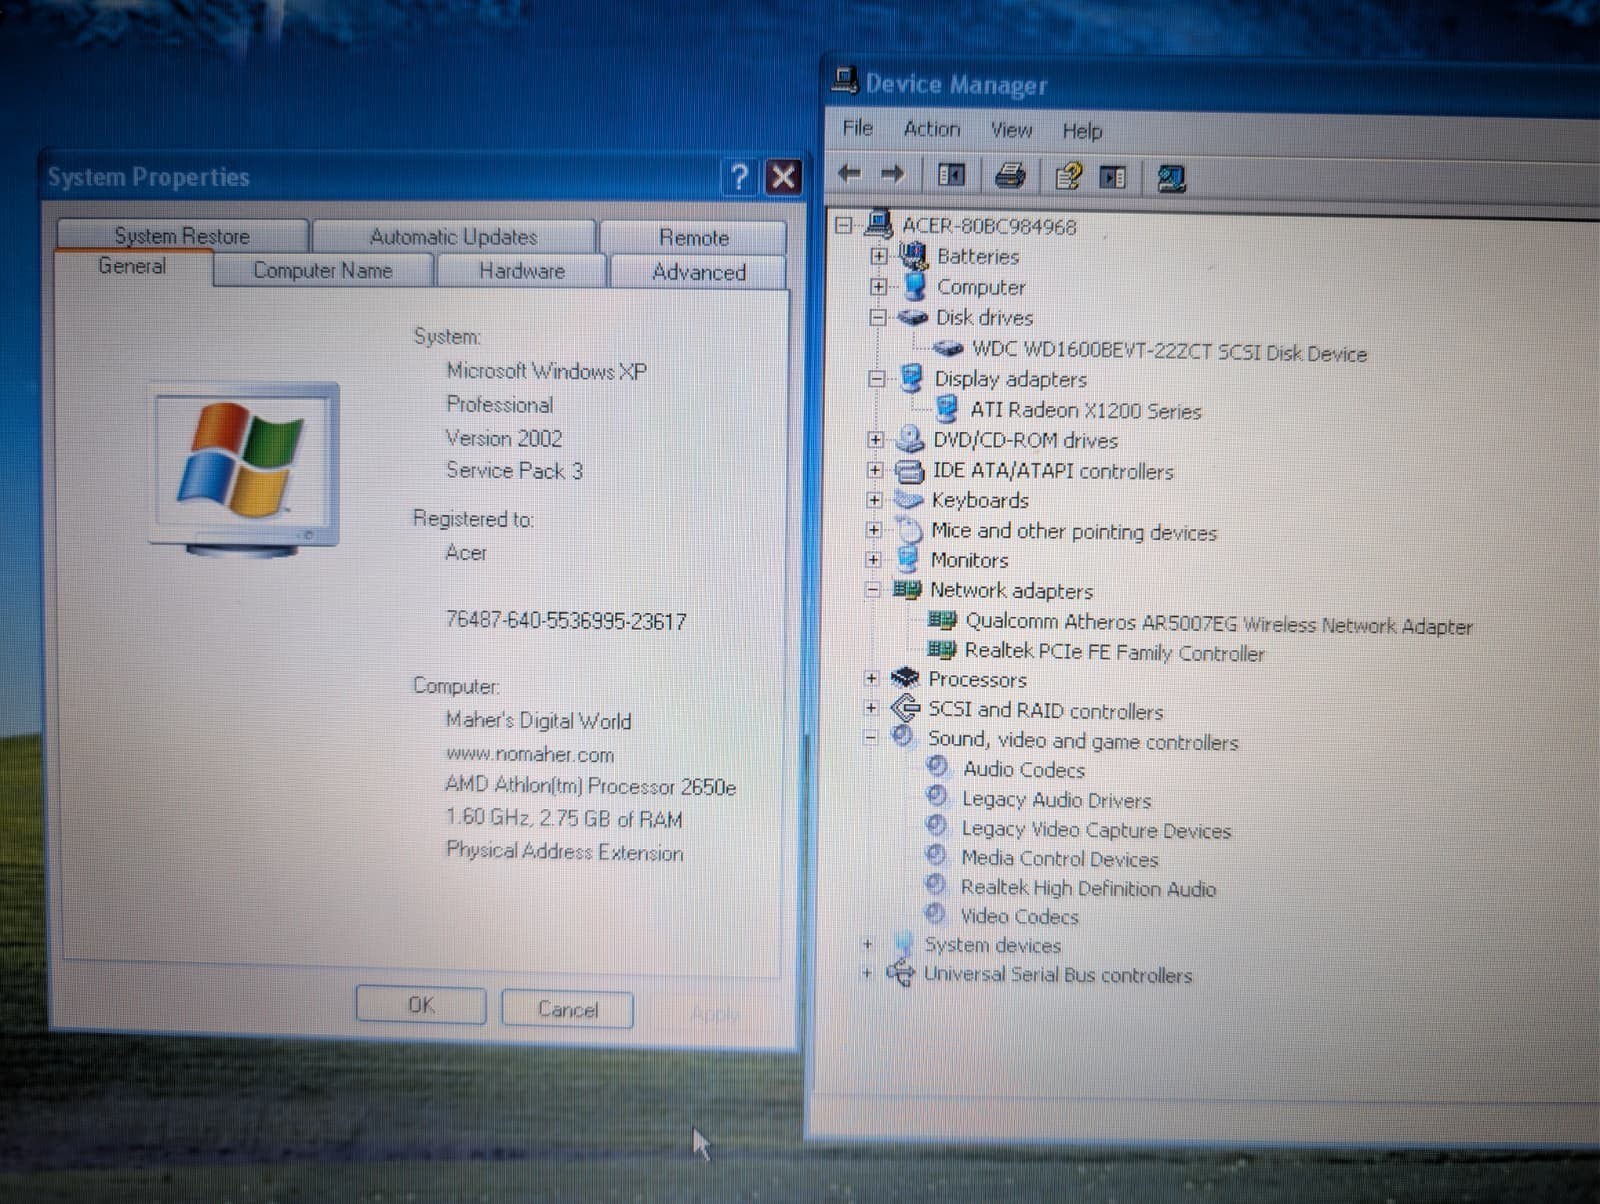Switch to the Remote tab
This screenshot has width=1600, height=1204.
[x=693, y=238]
